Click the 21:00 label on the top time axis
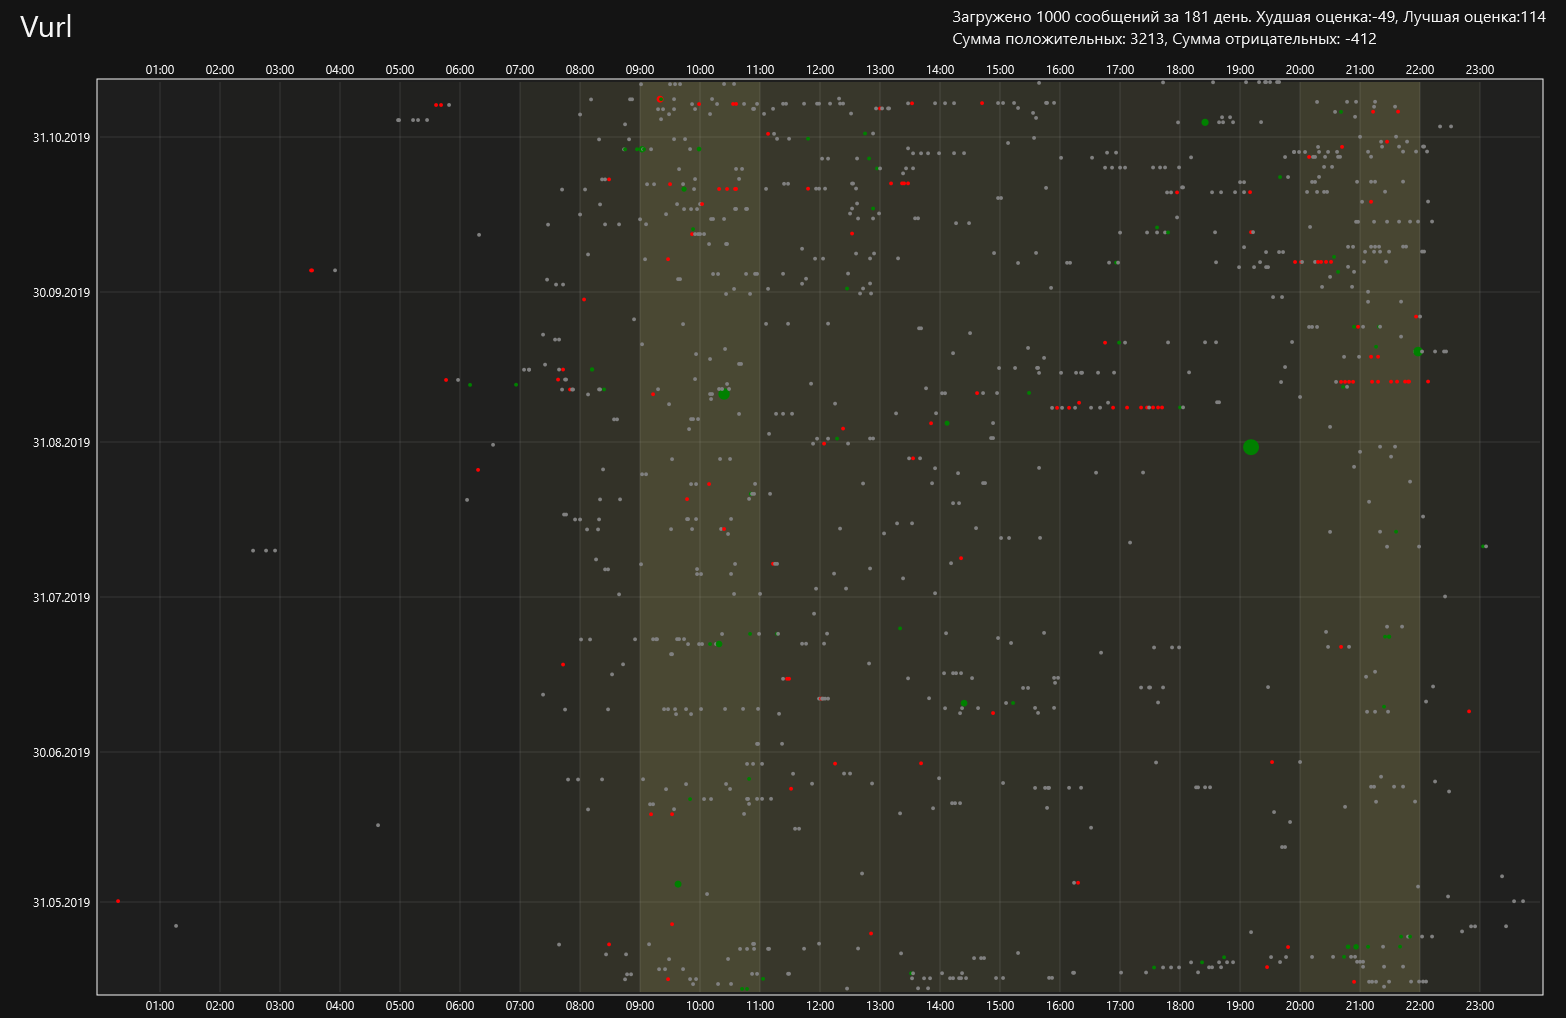This screenshot has height=1018, width=1566. point(1360,69)
